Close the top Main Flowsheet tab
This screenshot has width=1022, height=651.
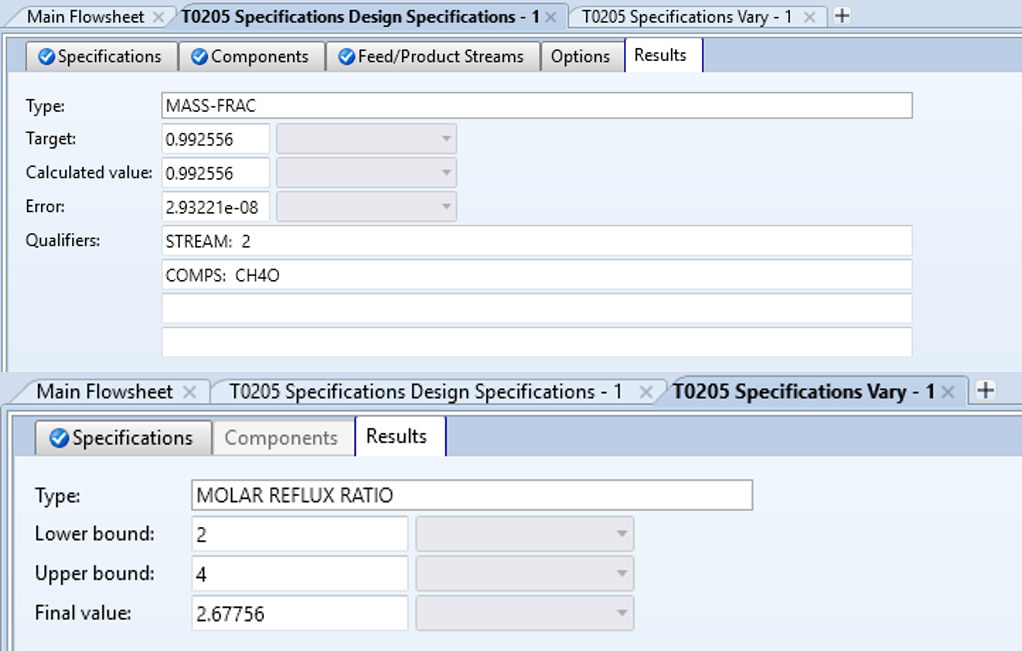160,17
